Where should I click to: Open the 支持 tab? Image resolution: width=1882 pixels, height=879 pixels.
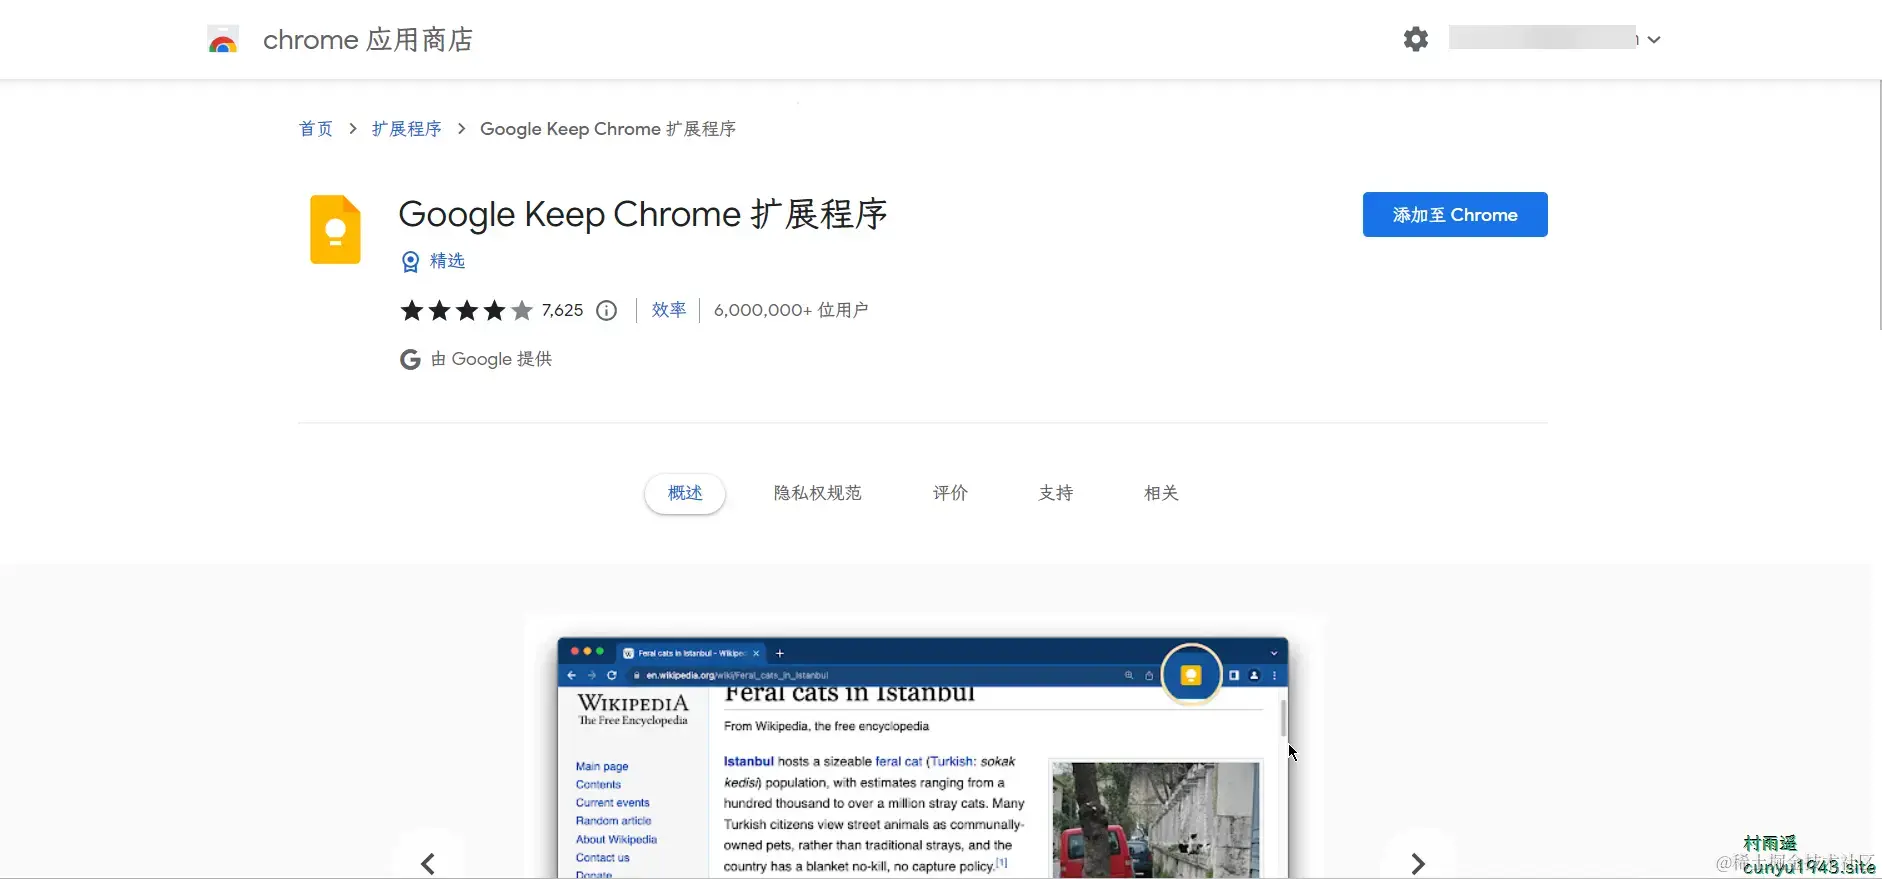click(x=1056, y=493)
